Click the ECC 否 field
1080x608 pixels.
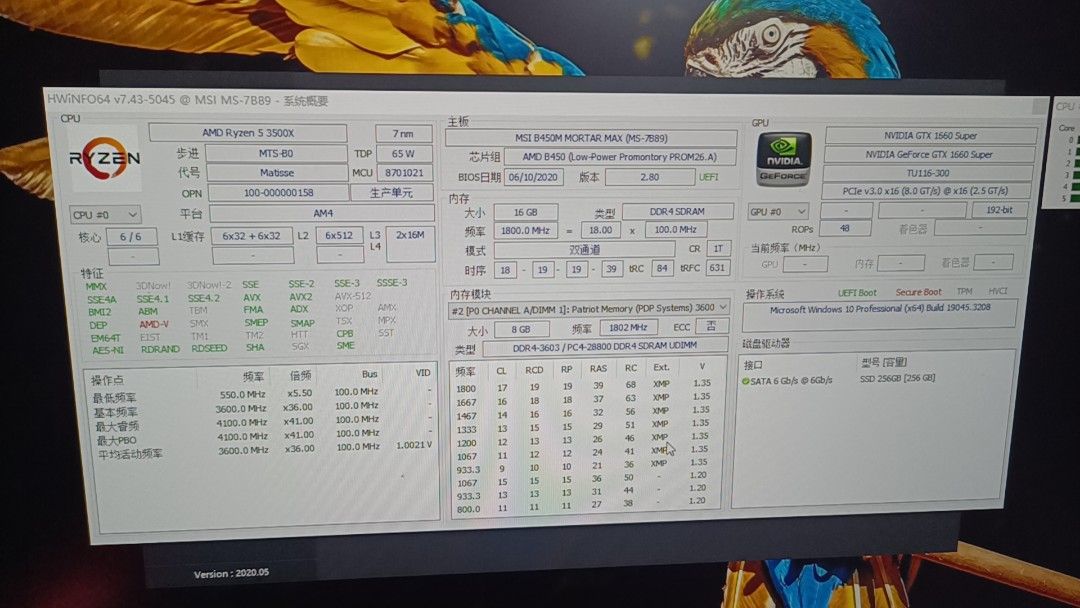coord(712,326)
